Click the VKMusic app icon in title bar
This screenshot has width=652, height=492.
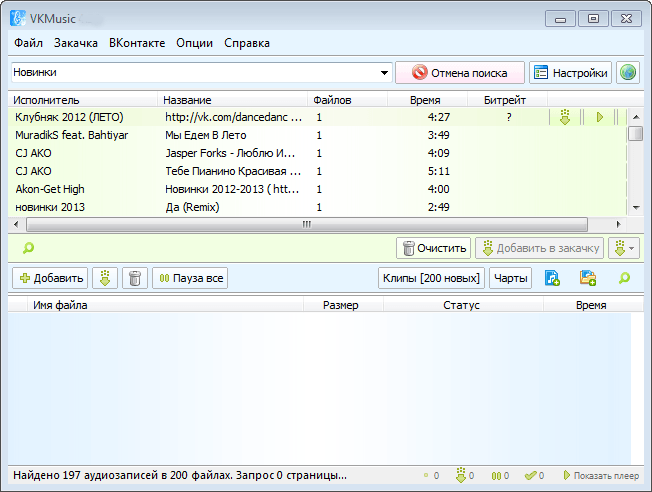point(18,18)
